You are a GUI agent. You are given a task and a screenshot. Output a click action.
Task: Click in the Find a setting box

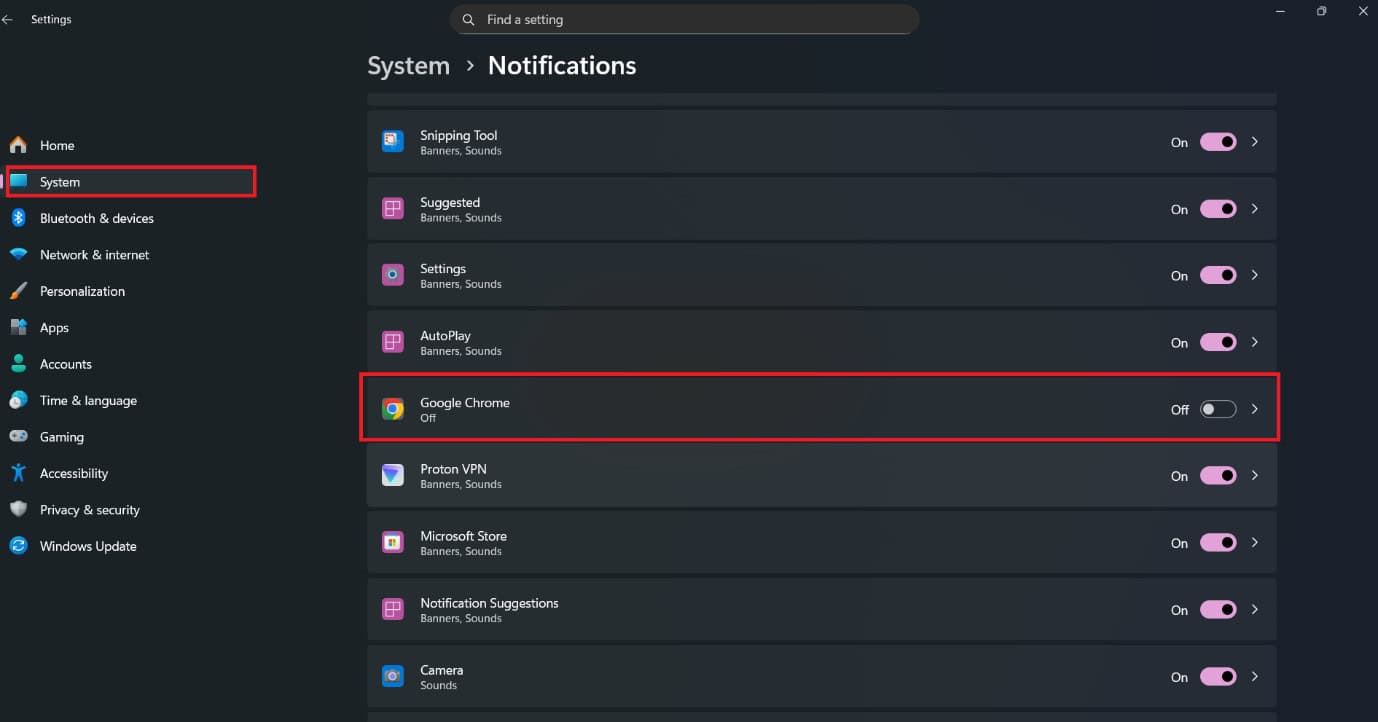pyautogui.click(x=684, y=20)
